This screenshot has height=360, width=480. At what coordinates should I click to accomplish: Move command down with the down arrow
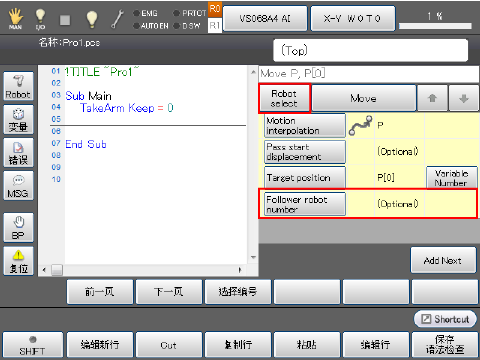click(x=464, y=98)
